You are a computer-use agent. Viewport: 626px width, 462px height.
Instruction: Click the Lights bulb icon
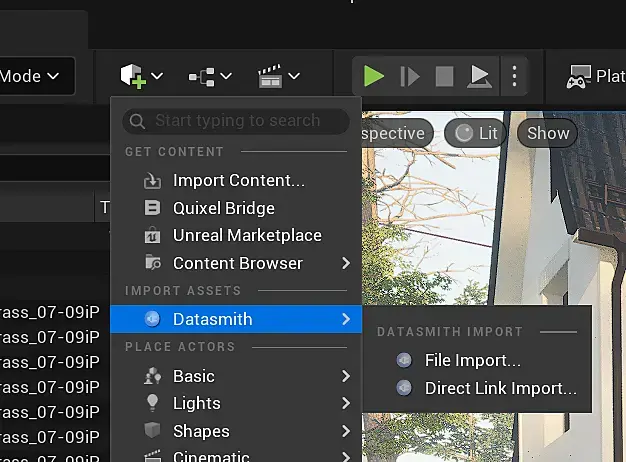pos(153,403)
